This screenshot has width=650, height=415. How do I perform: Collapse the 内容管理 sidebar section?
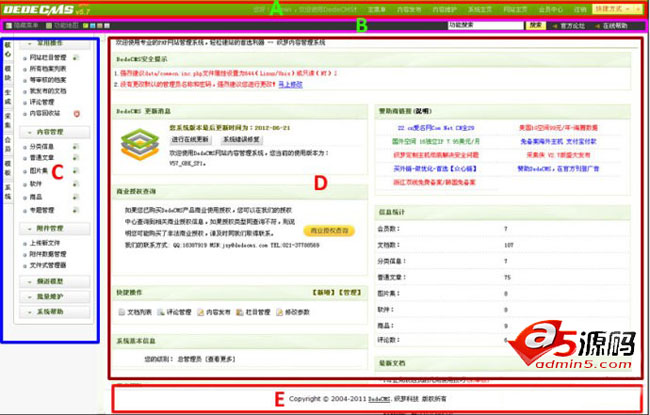(x=54, y=132)
